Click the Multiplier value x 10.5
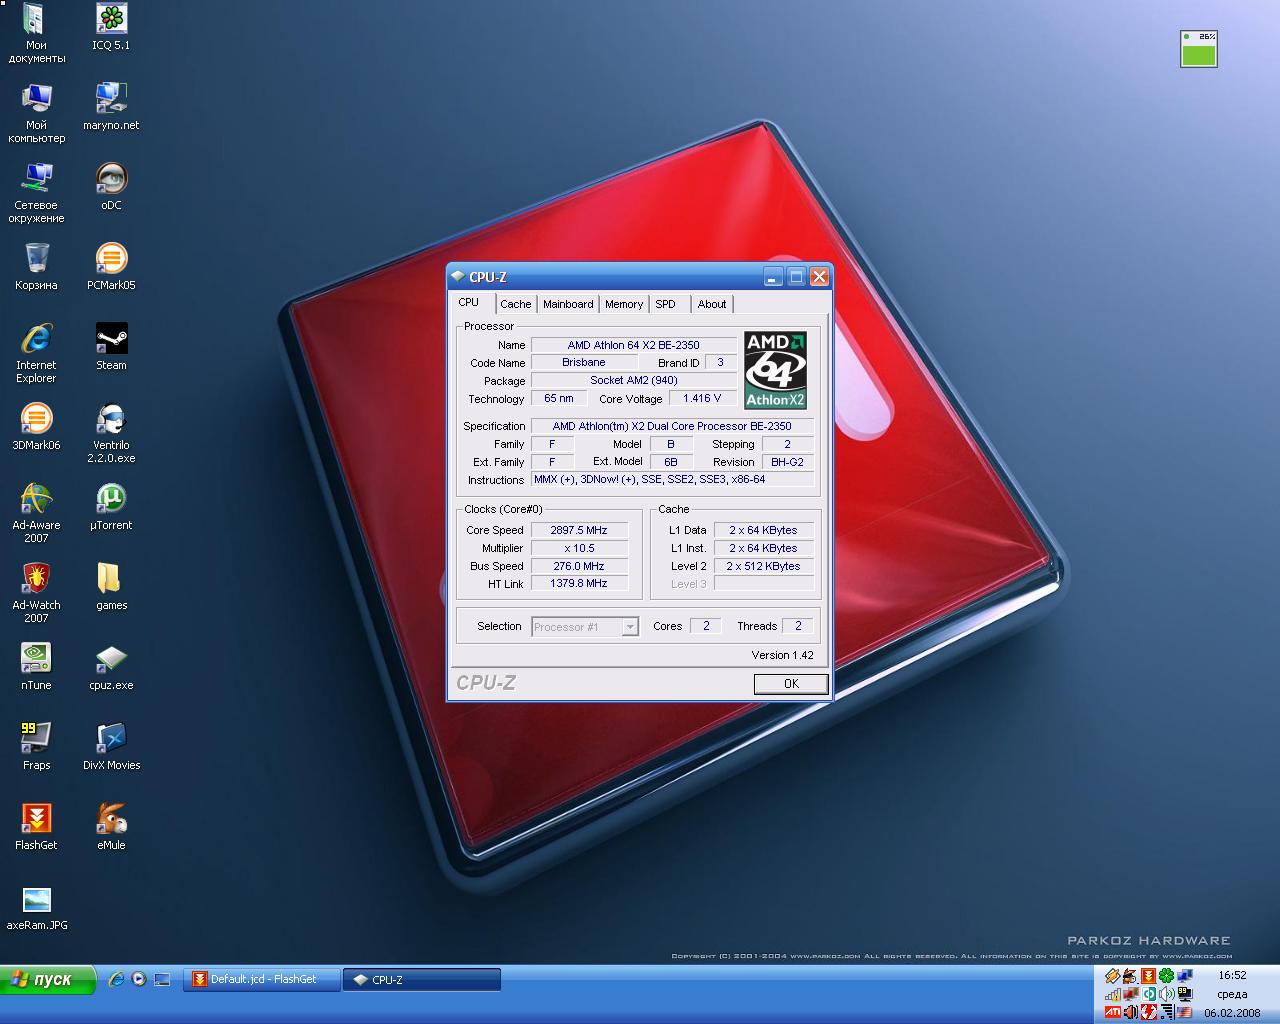1280x1024 pixels. (x=579, y=548)
